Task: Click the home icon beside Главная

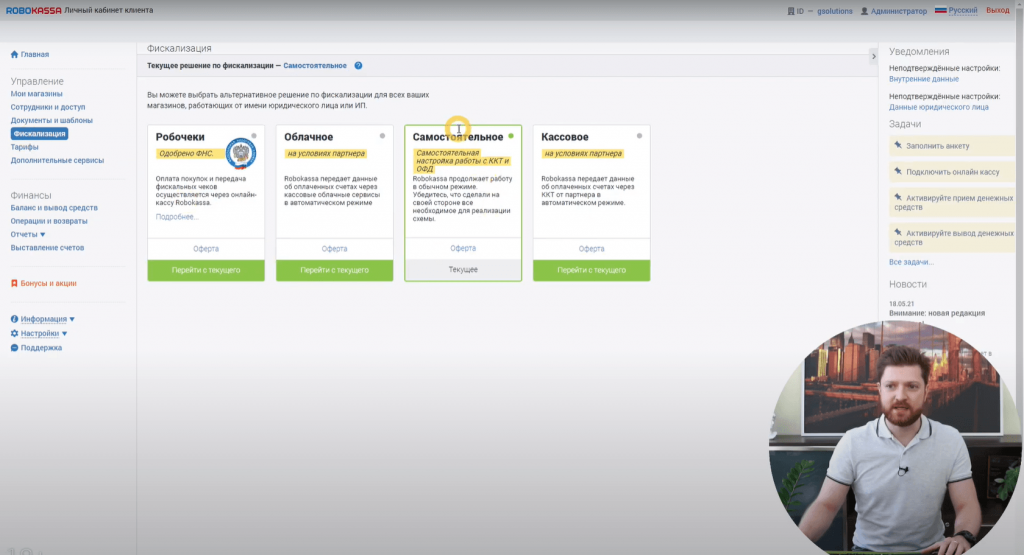Action: pyautogui.click(x=14, y=54)
